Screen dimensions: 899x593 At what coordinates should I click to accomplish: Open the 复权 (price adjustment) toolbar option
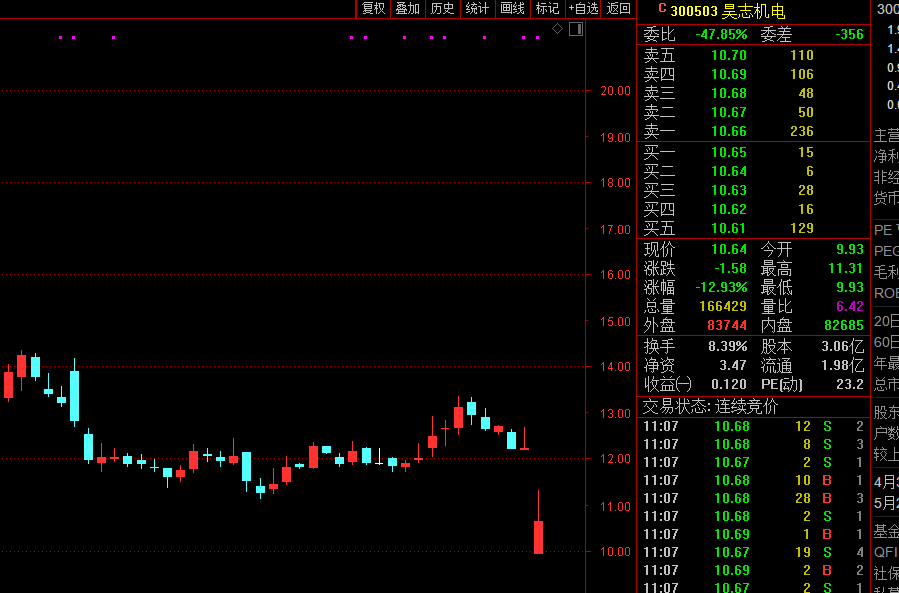coord(373,9)
